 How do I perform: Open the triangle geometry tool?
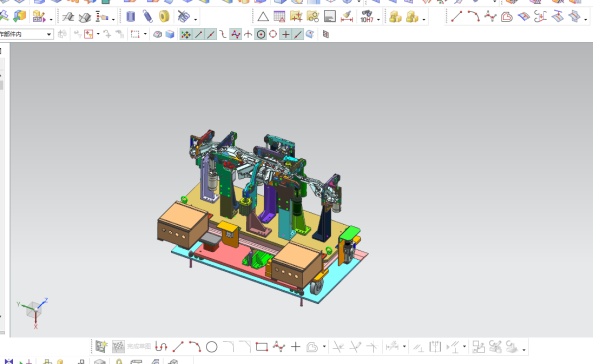coord(263,17)
